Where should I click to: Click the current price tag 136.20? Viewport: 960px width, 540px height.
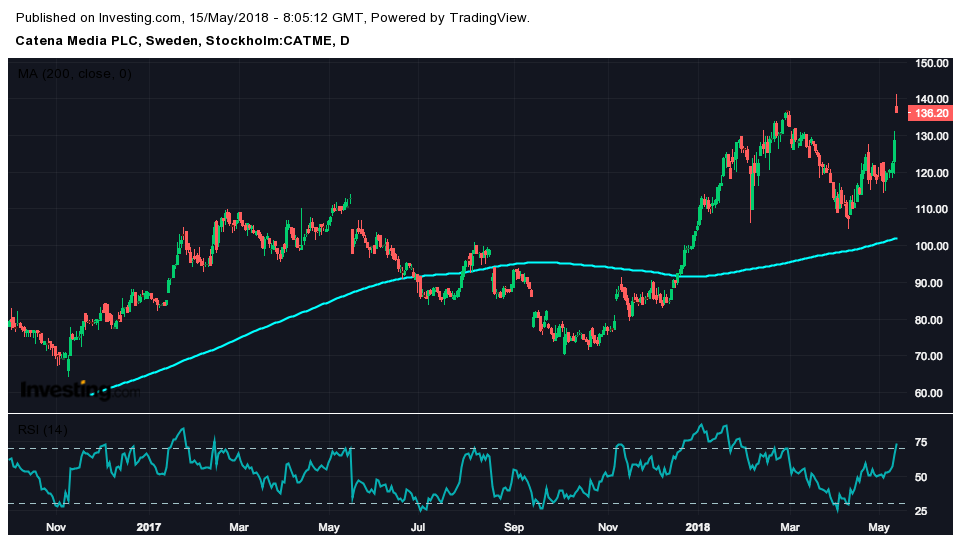(x=930, y=113)
